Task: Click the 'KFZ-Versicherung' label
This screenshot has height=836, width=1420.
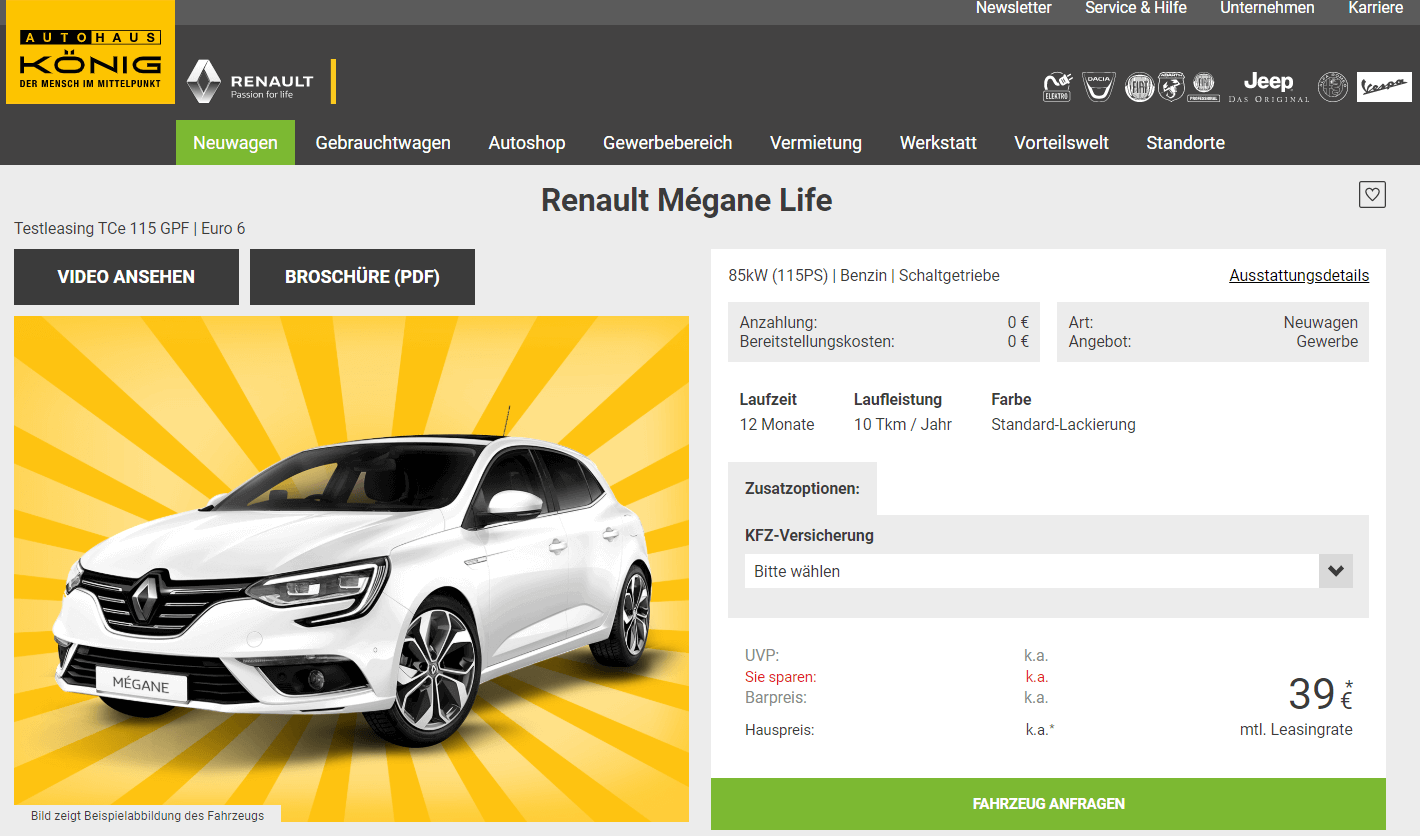Action: coord(809,535)
